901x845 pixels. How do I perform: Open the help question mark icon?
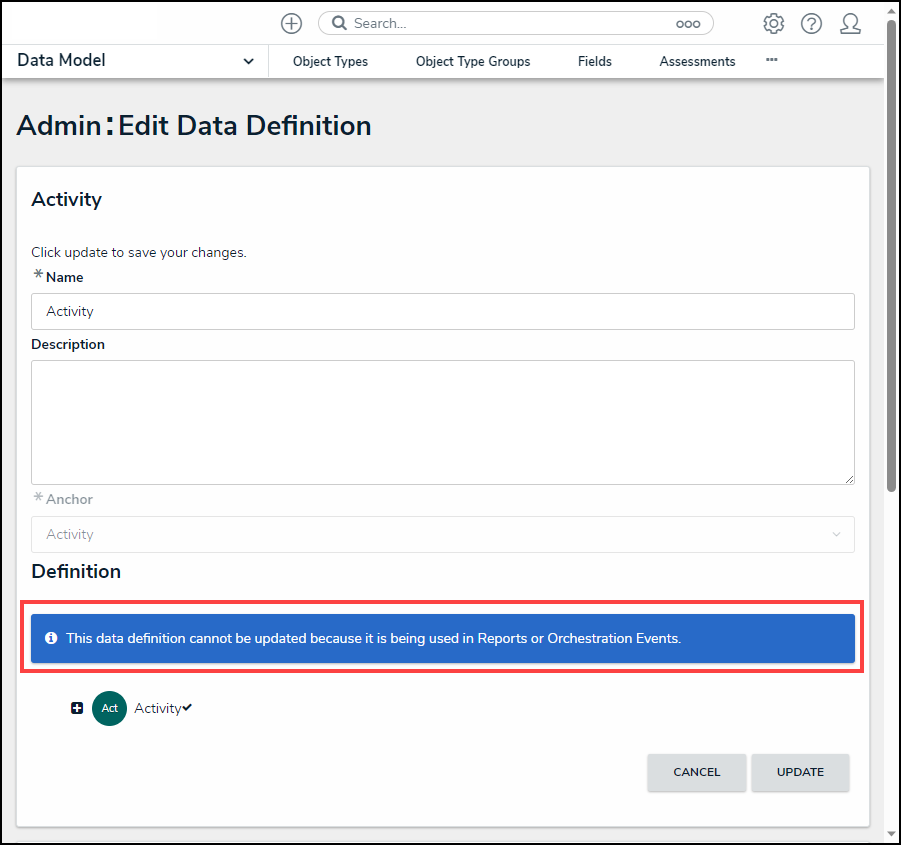pyautogui.click(x=811, y=23)
